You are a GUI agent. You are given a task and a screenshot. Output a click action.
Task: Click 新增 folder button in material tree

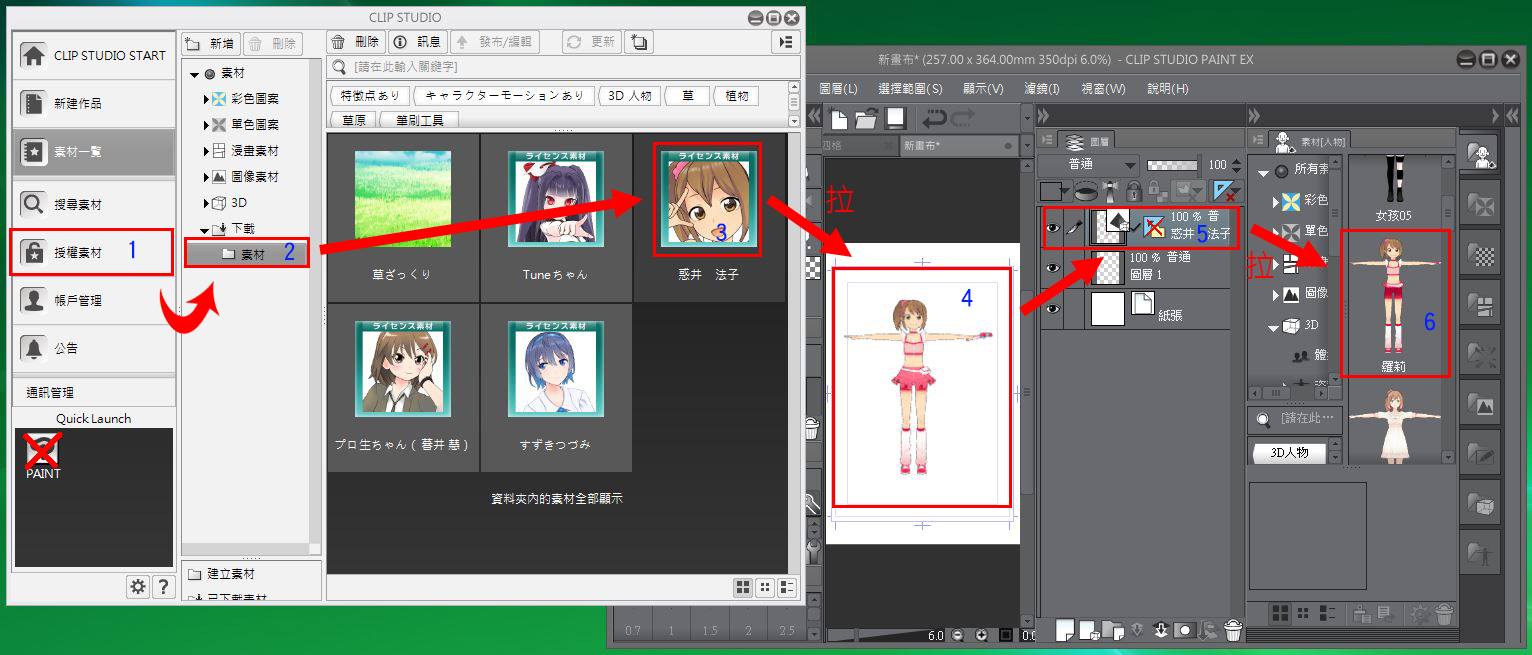coord(211,43)
